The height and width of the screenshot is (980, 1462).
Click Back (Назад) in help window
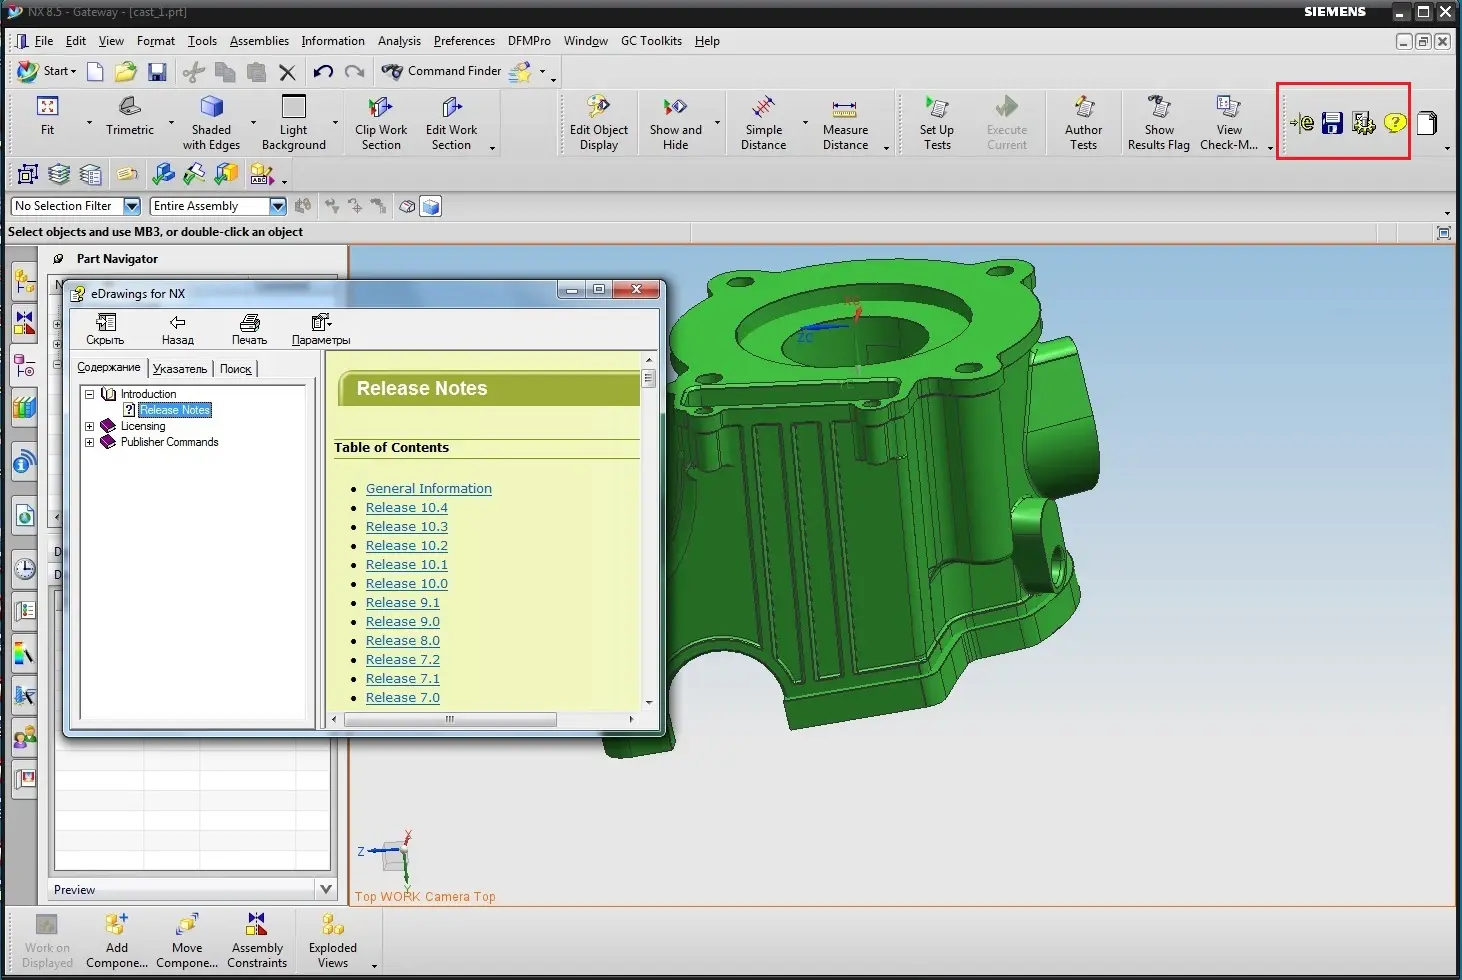pyautogui.click(x=178, y=329)
